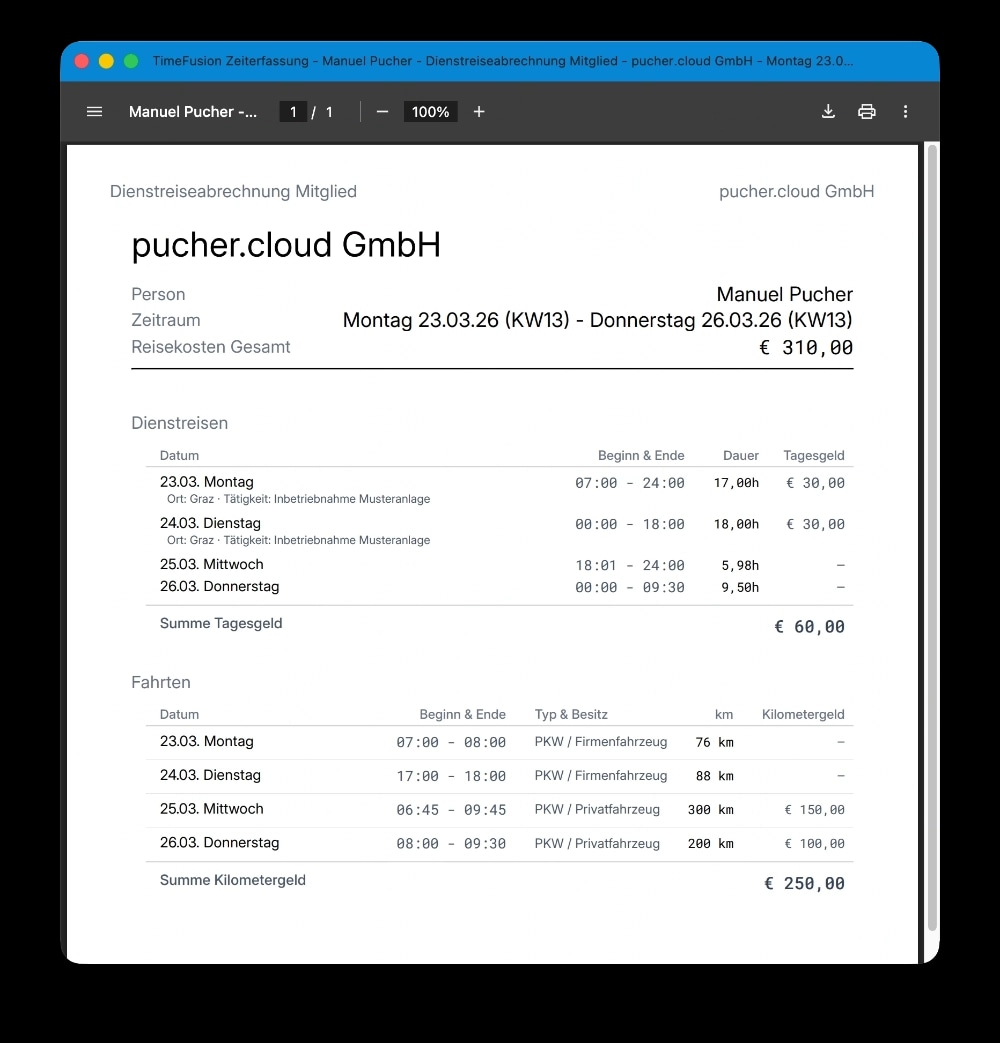Click '26.03. Donnerstag' in the Dienstreisen table
This screenshot has width=1000, height=1043.
pyautogui.click(x=220, y=587)
